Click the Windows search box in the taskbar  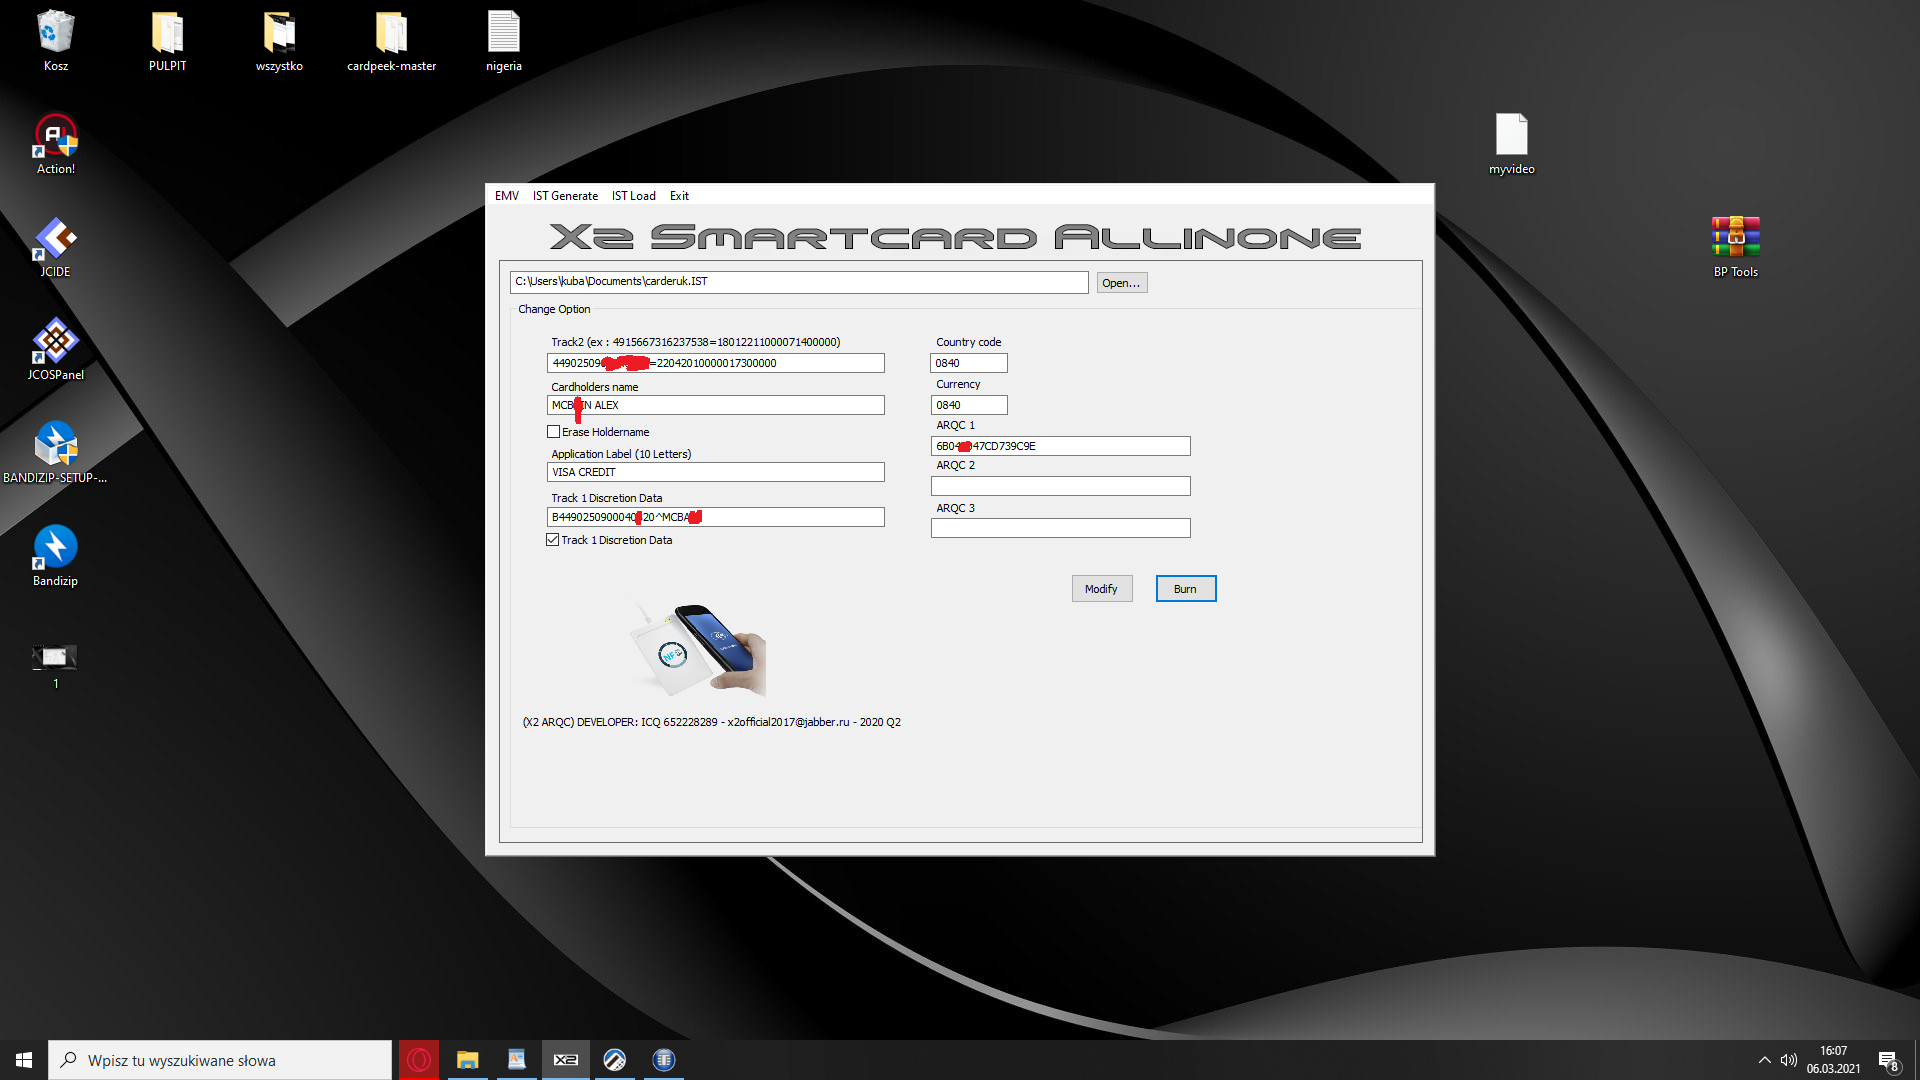pos(220,1060)
